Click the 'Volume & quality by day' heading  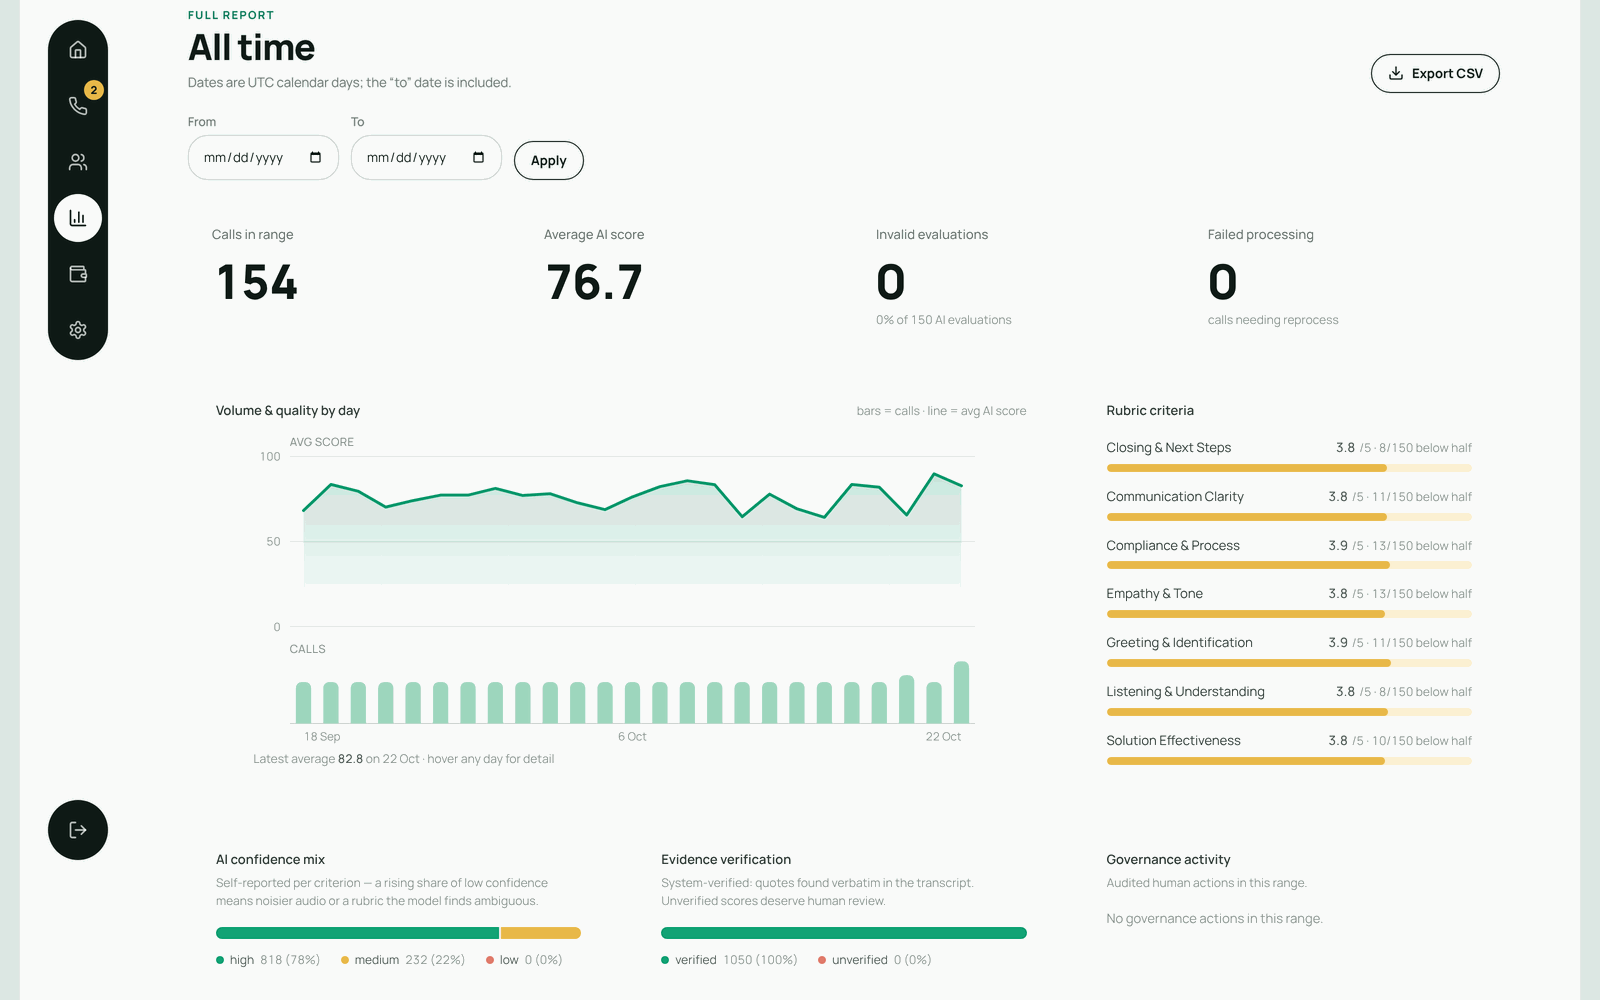288,411
